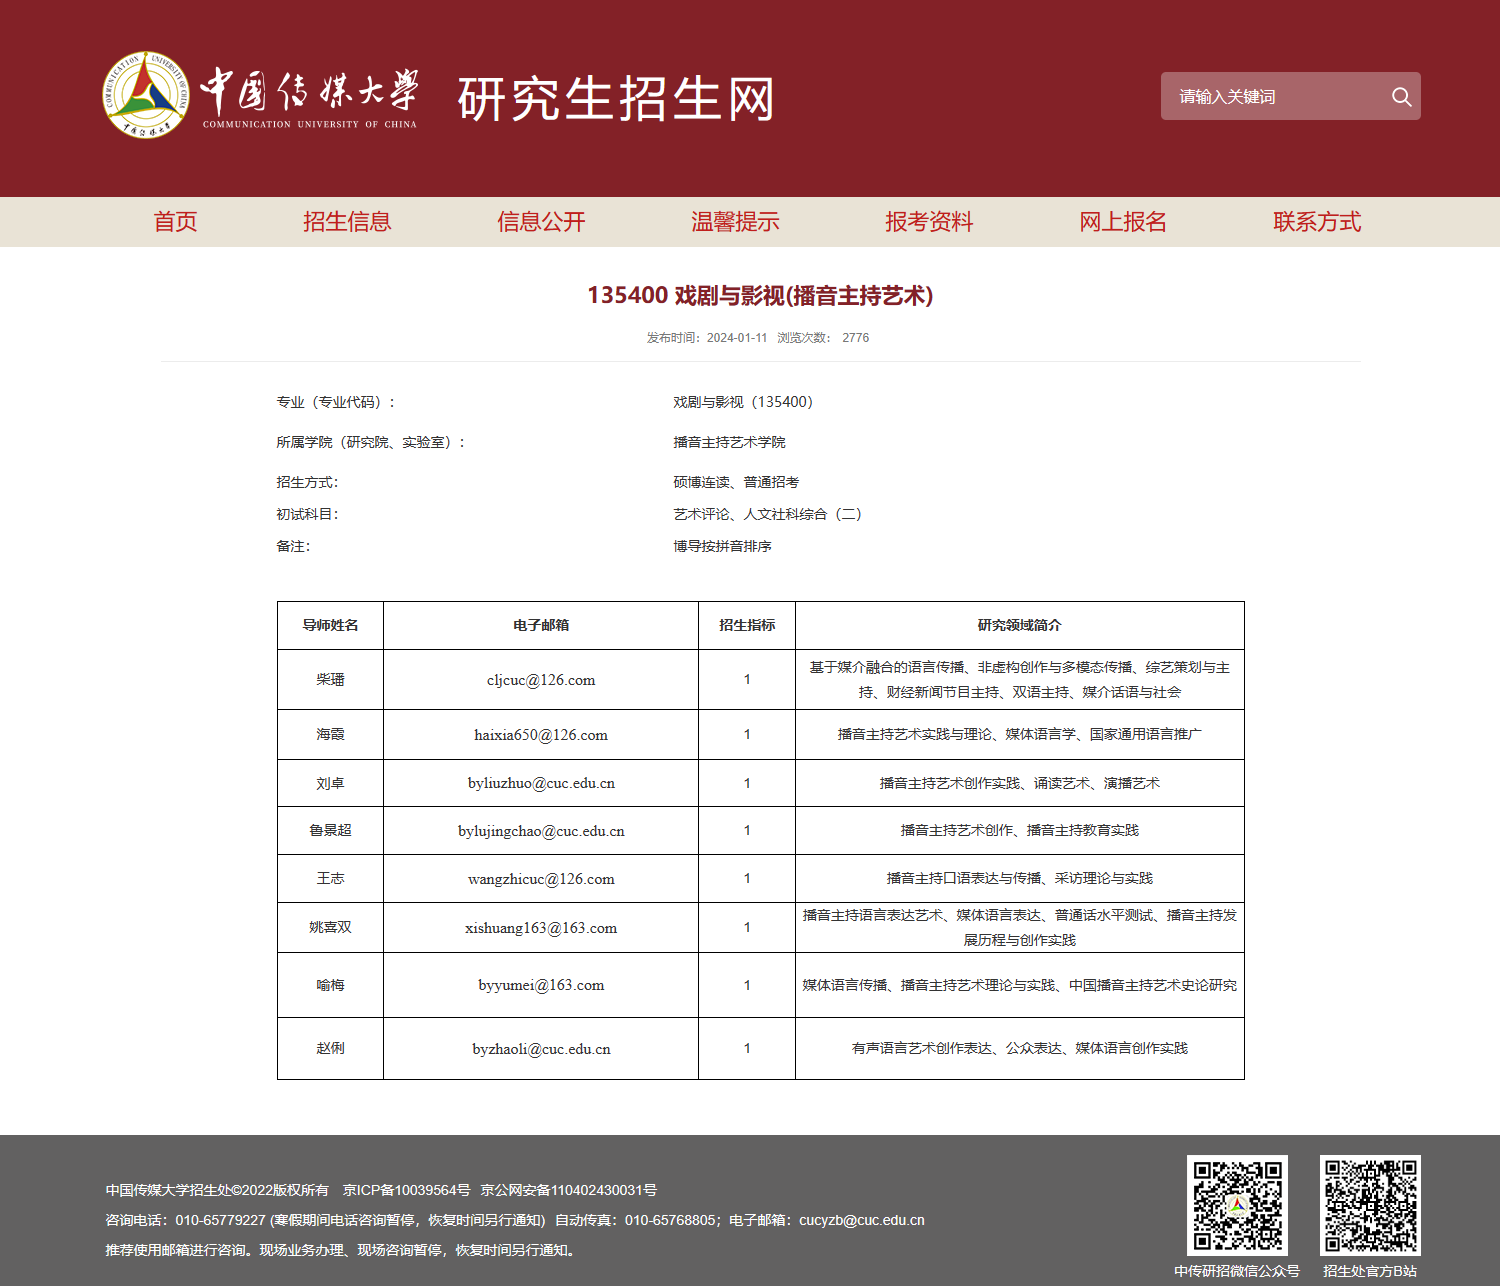Click 硕博连读、普通招考 admission value
Image resolution: width=1500 pixels, height=1286 pixels.
(x=736, y=482)
